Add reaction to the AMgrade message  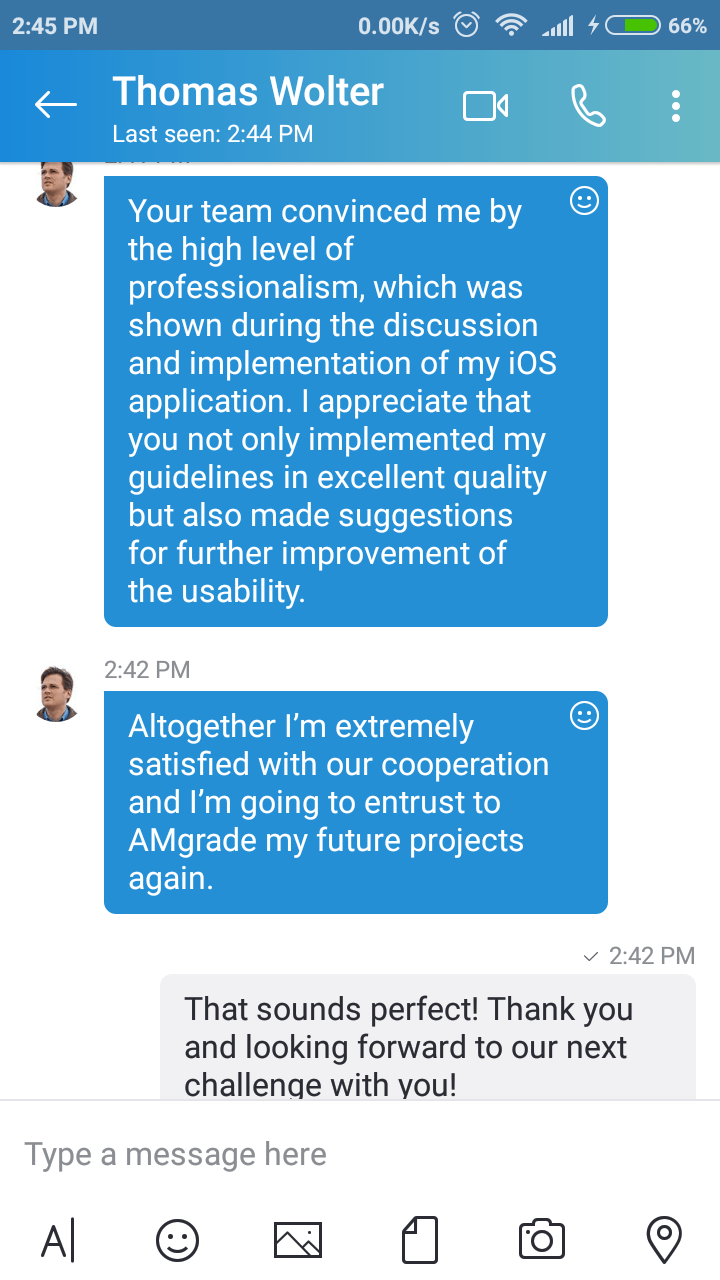click(x=584, y=716)
